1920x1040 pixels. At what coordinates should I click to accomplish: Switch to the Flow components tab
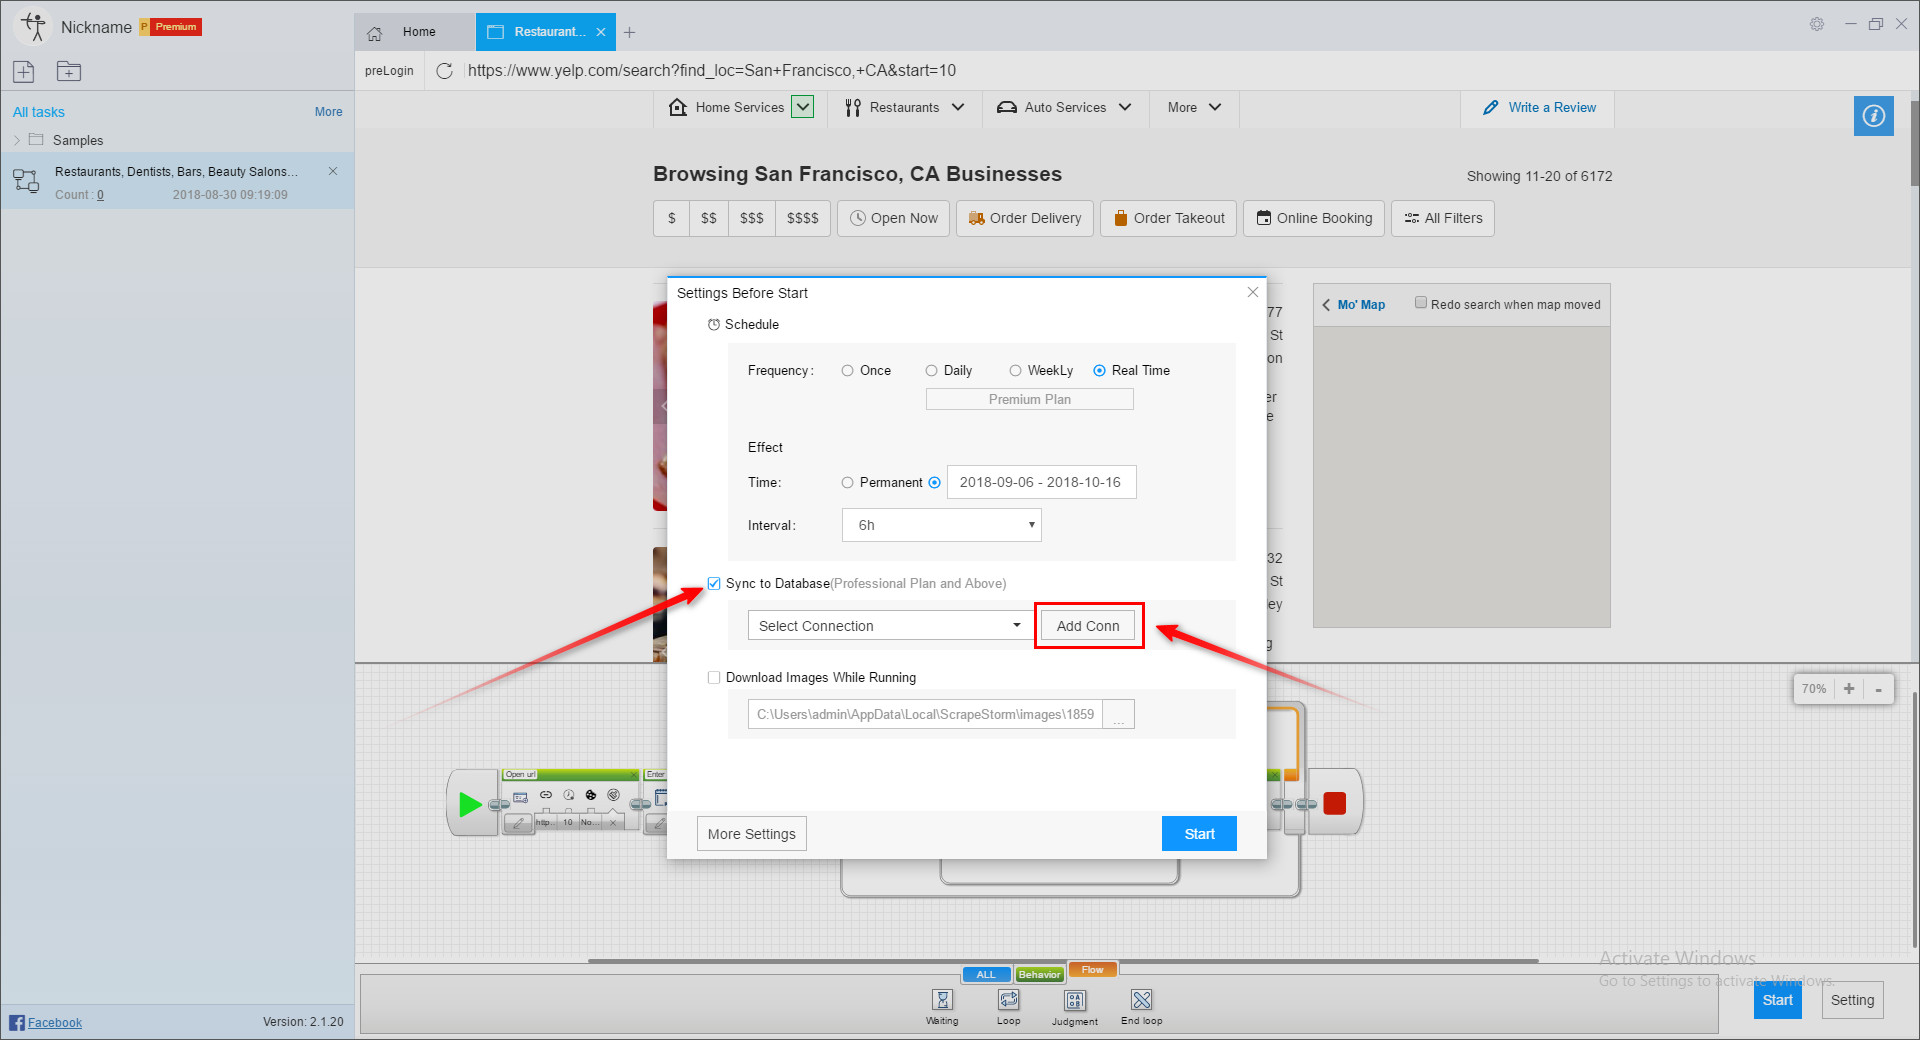[1093, 969]
